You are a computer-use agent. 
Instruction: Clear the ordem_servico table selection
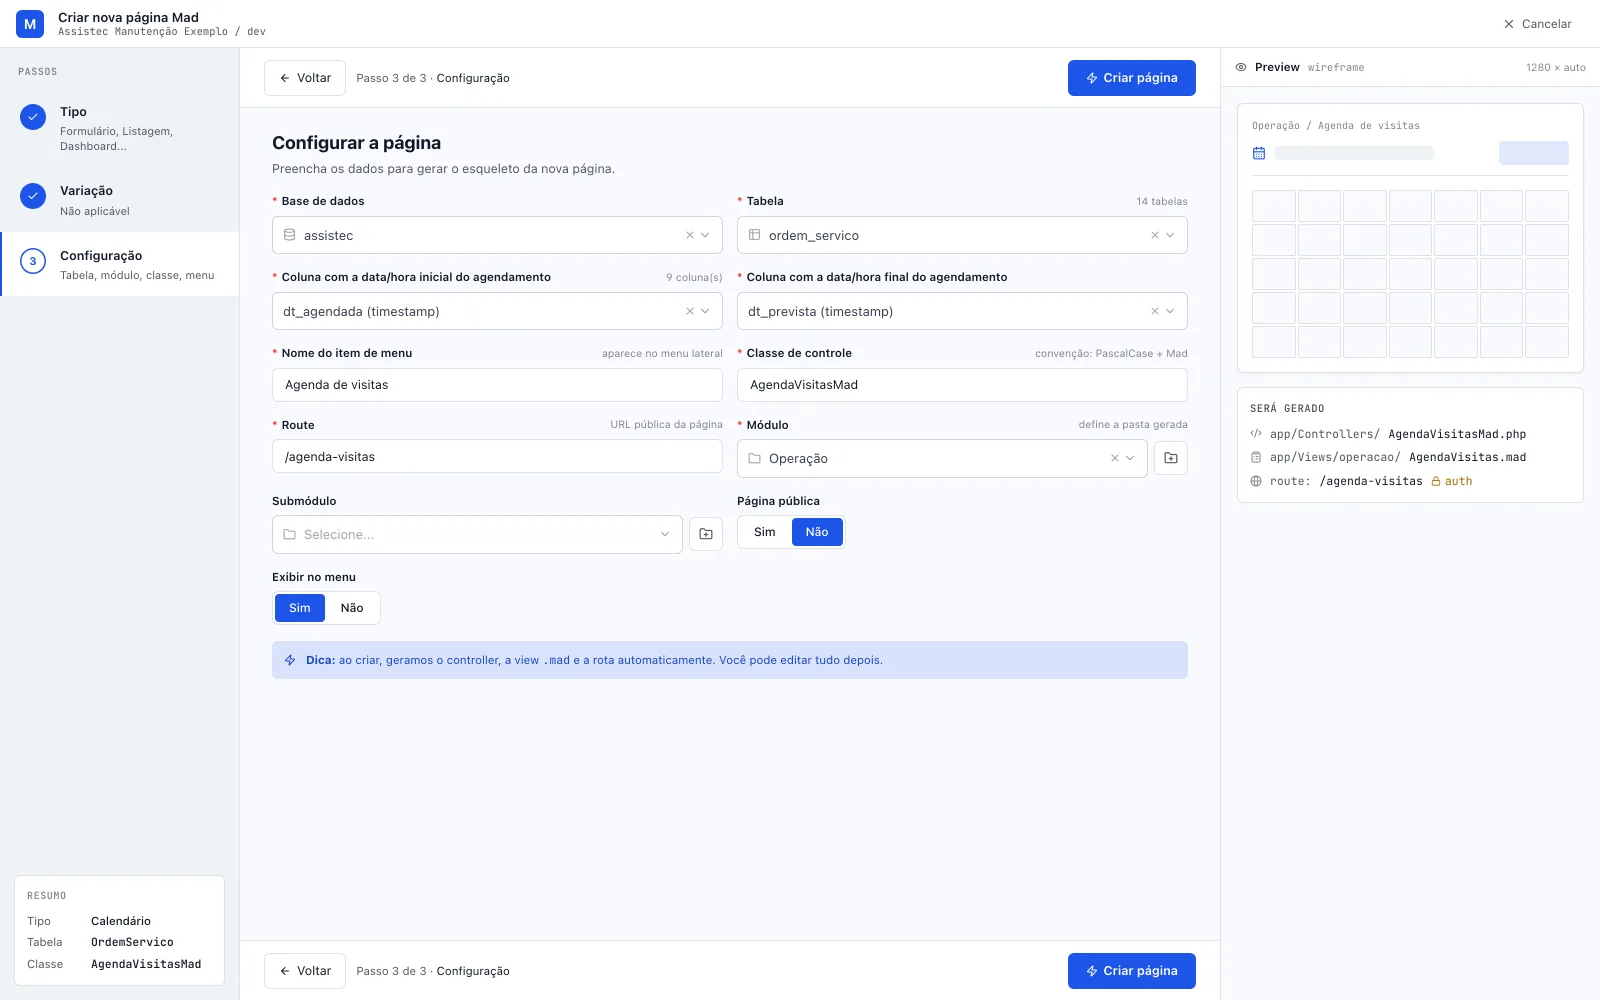[x=1155, y=235]
